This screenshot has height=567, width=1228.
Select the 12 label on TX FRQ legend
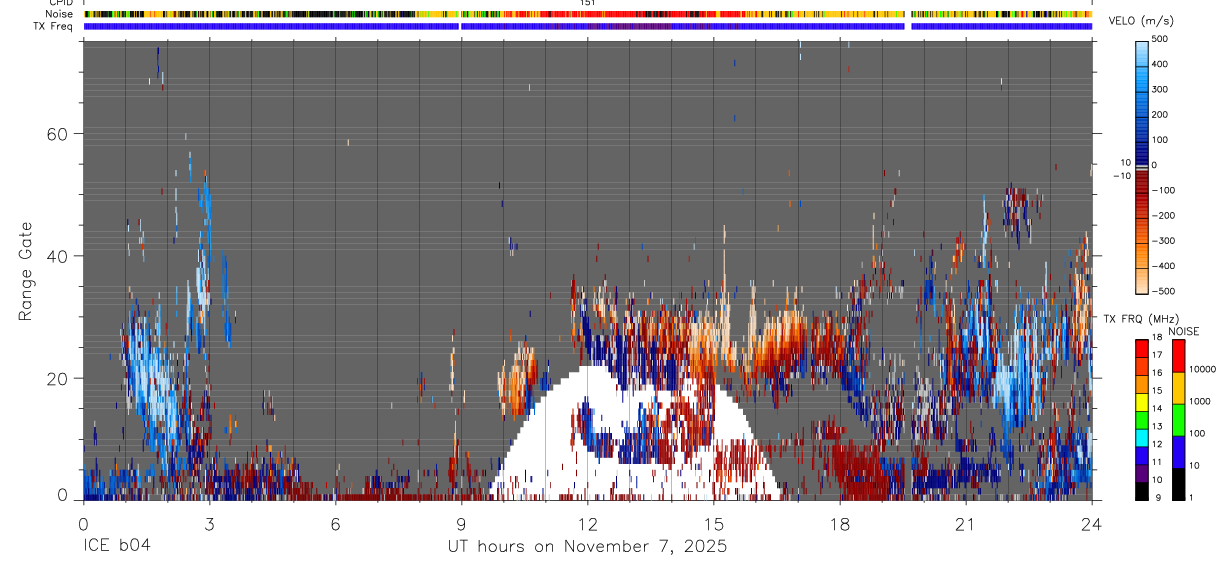pos(1157,444)
